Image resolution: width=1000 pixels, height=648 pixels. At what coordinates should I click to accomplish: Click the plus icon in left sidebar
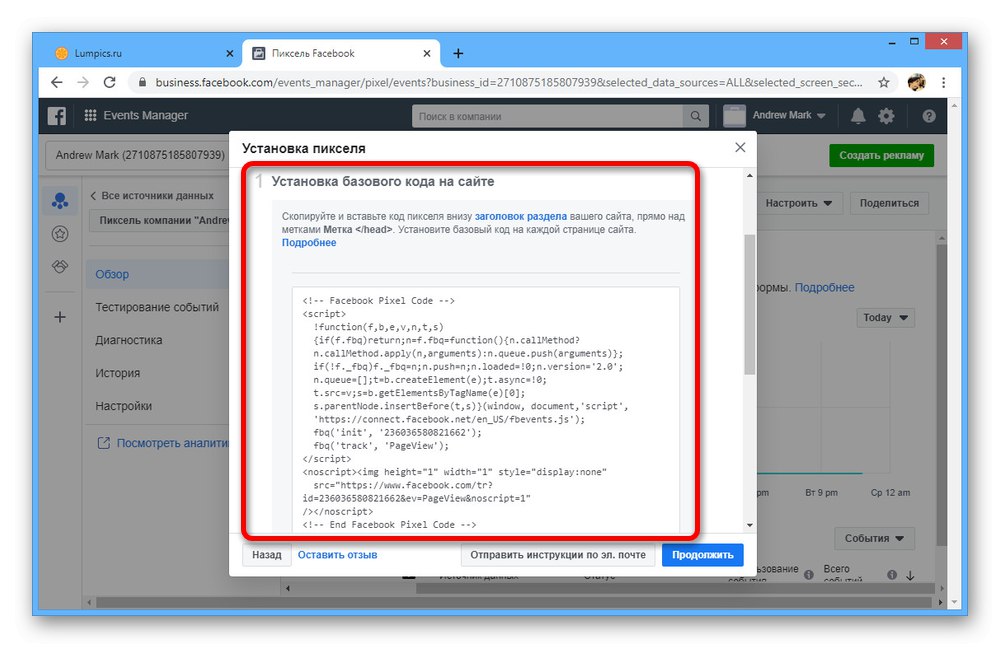[60, 317]
